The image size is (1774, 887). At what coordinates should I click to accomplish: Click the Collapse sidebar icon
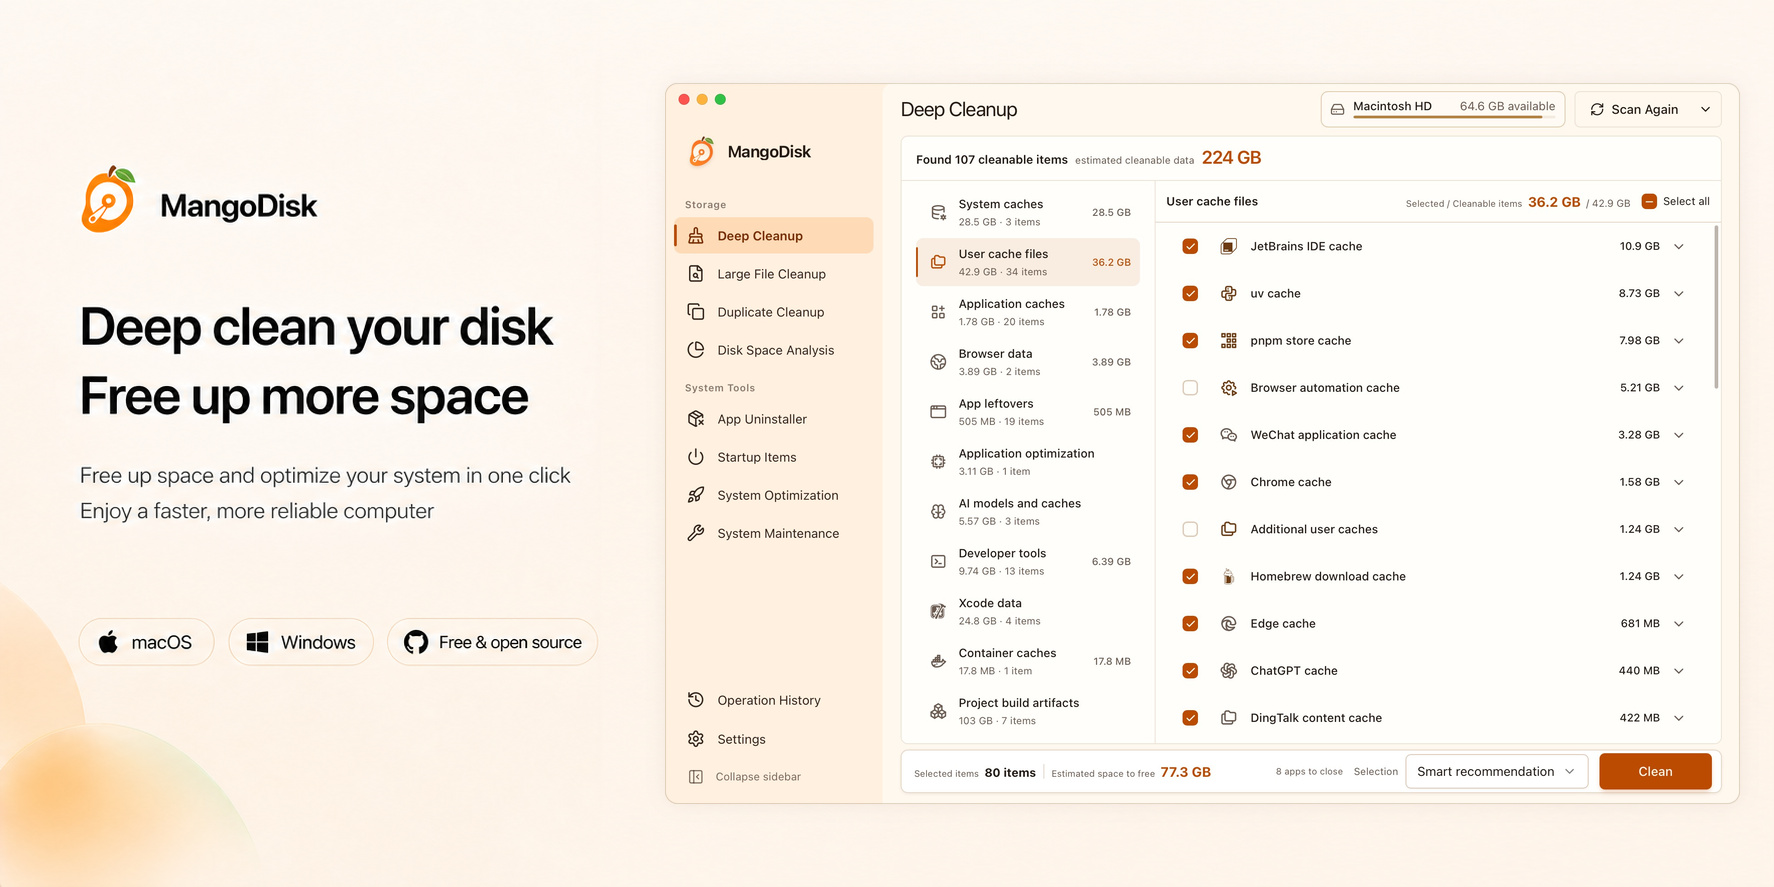coord(696,777)
